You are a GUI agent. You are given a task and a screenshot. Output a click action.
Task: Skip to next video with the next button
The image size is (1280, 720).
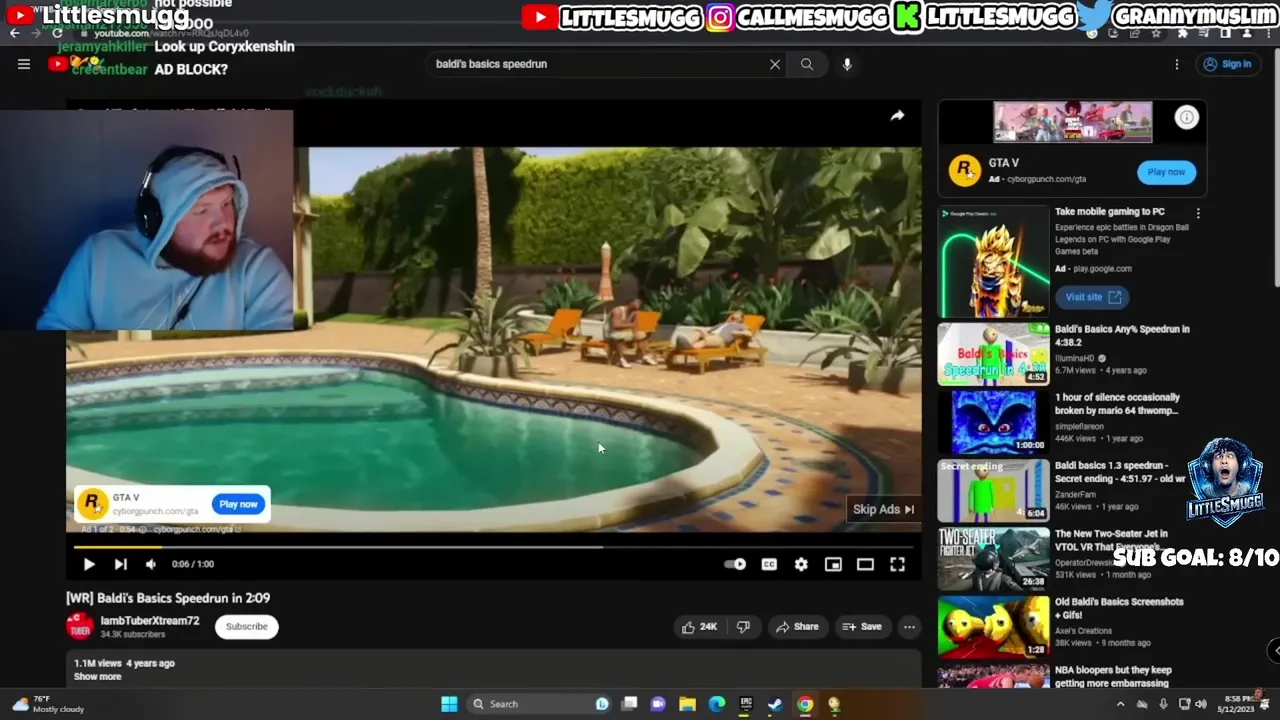point(120,564)
